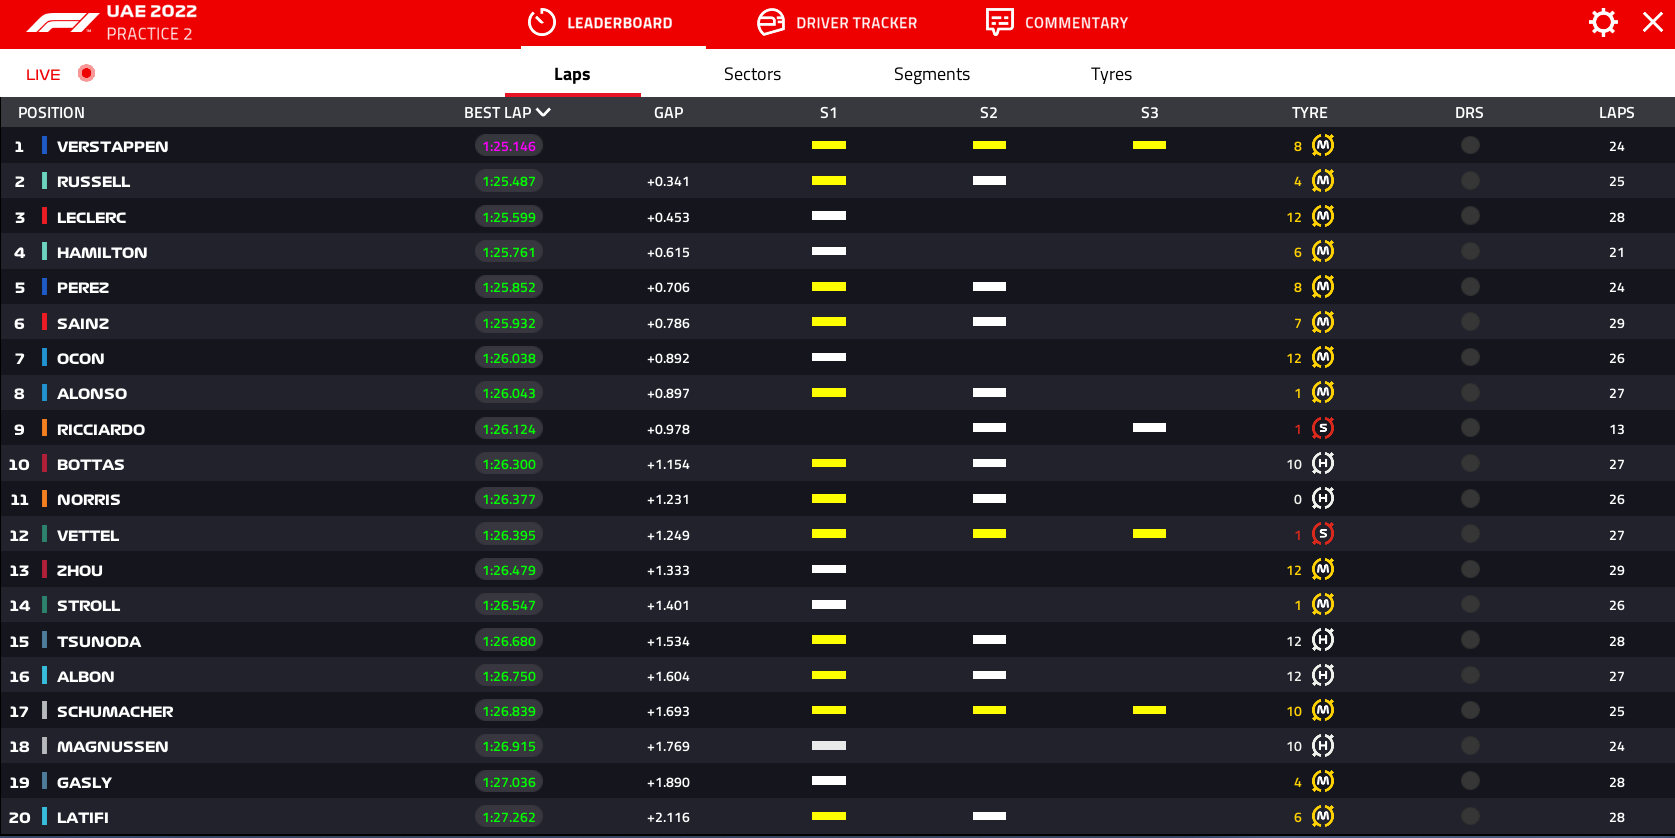Image resolution: width=1675 pixels, height=838 pixels.
Task: Click the TYRE column header
Action: [x=1310, y=113]
